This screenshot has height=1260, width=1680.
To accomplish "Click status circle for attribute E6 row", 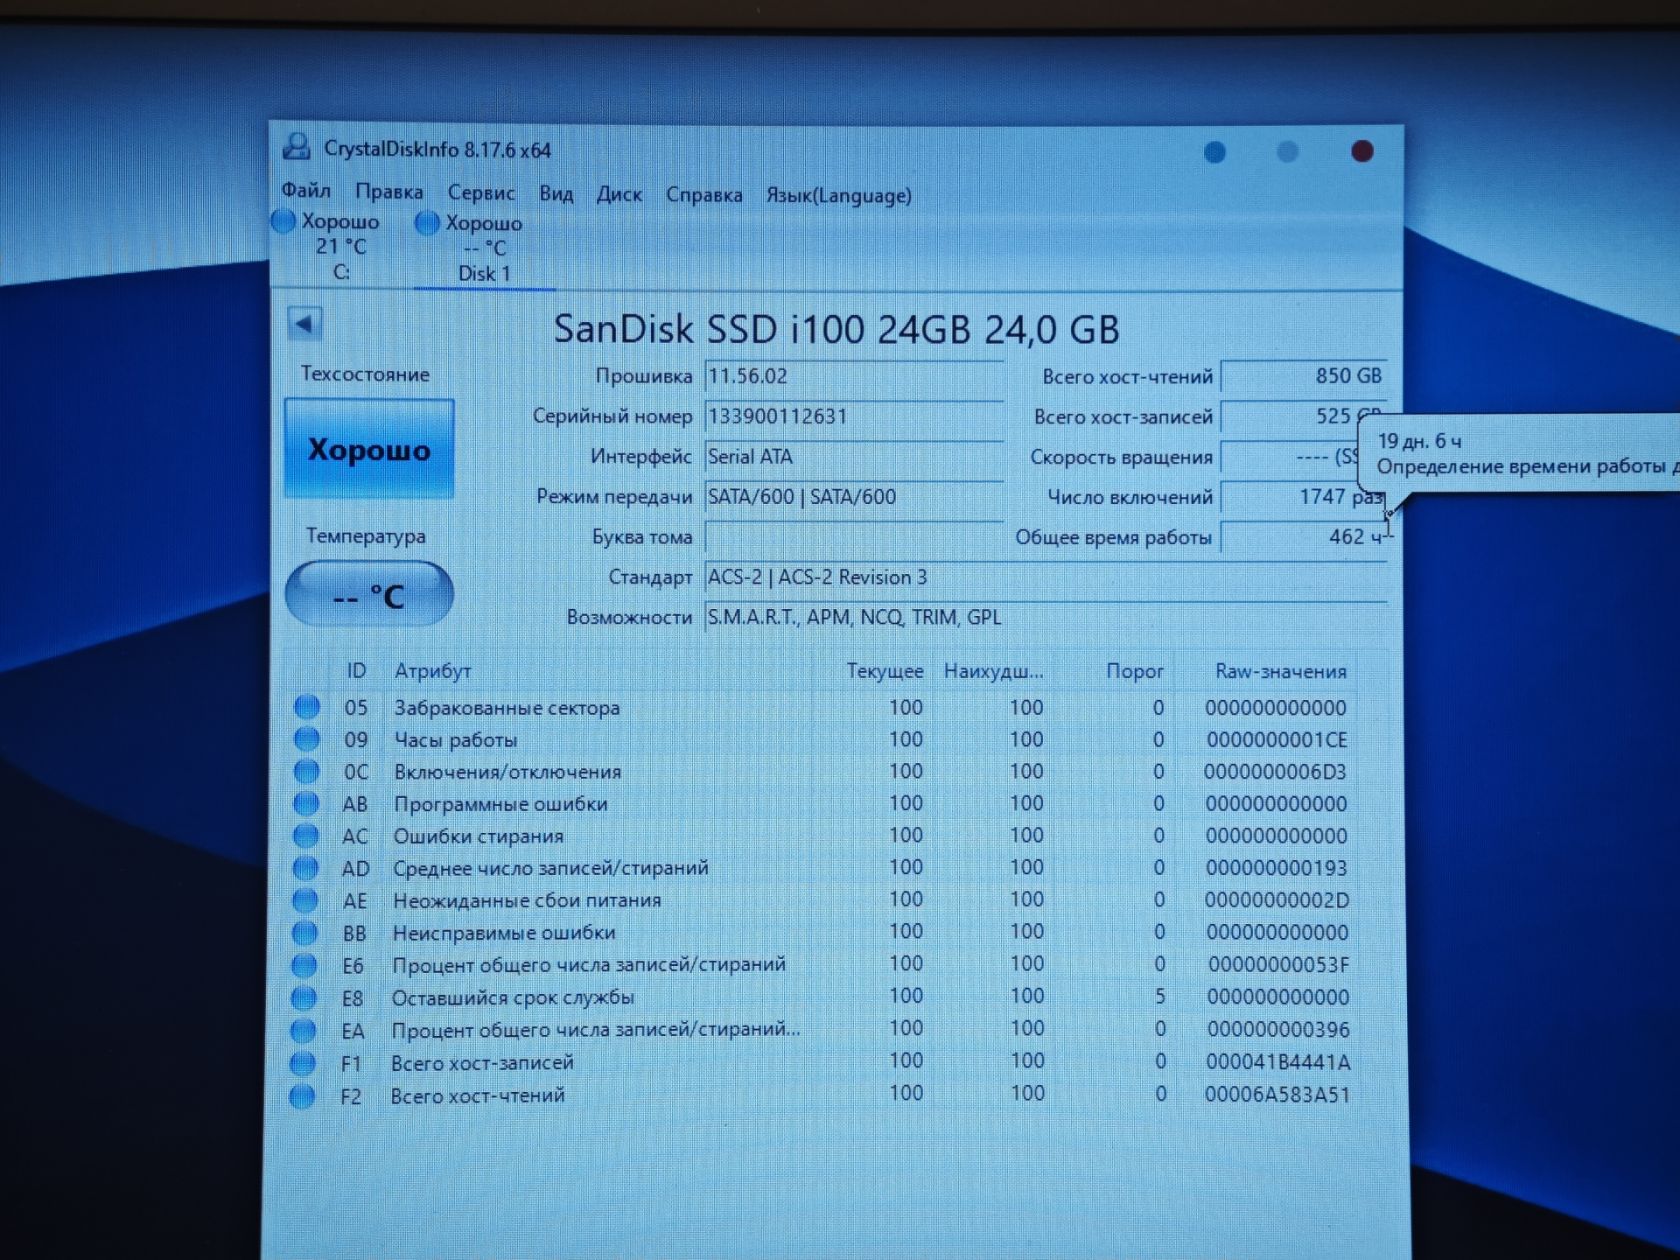I will pyautogui.click(x=304, y=965).
